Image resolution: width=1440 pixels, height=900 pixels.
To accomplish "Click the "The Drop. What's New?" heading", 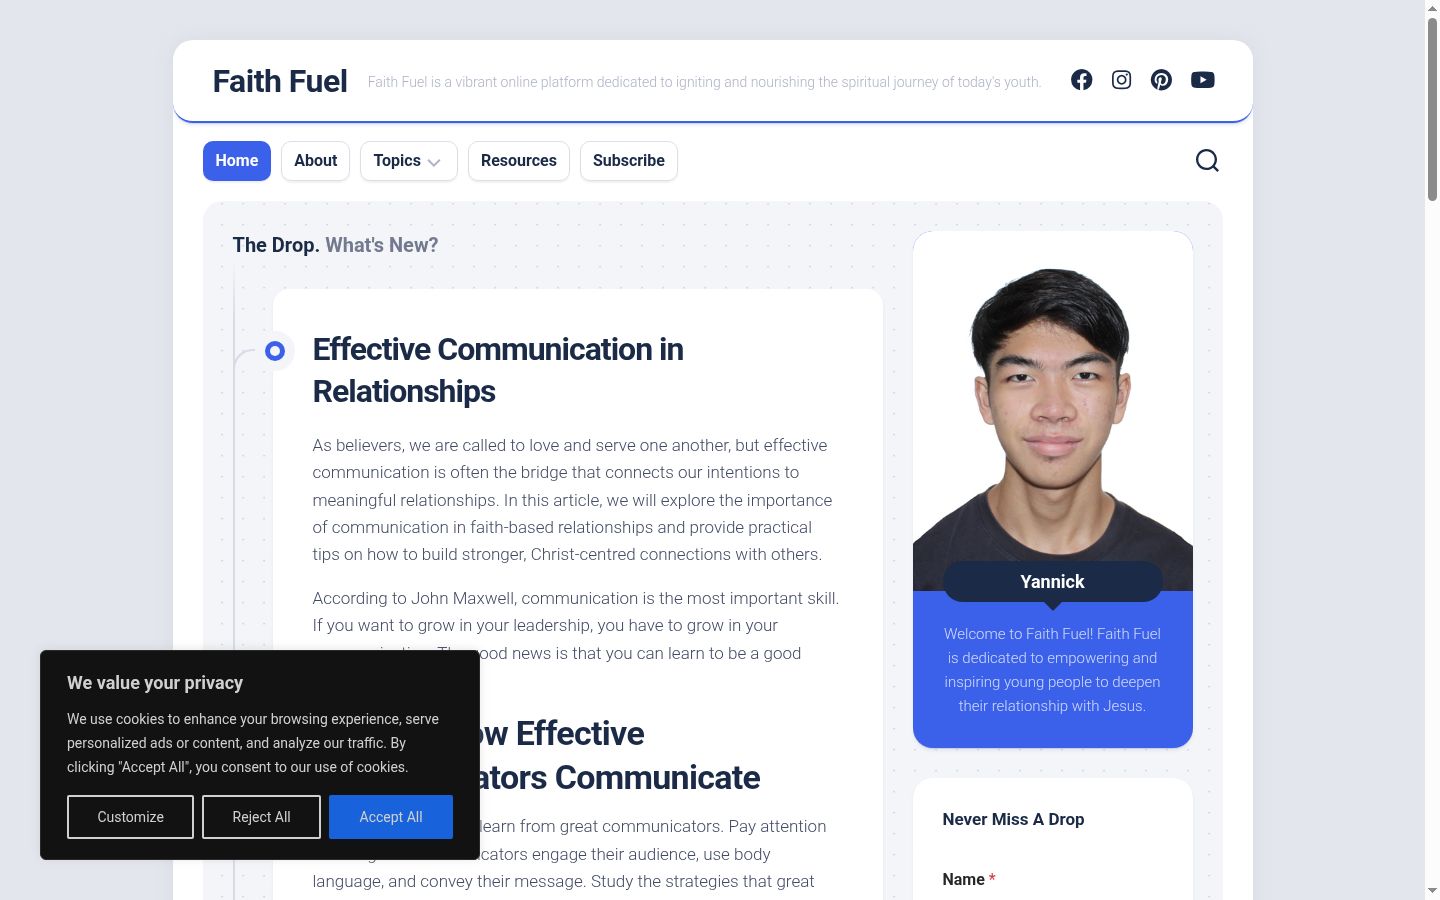I will click(335, 245).
